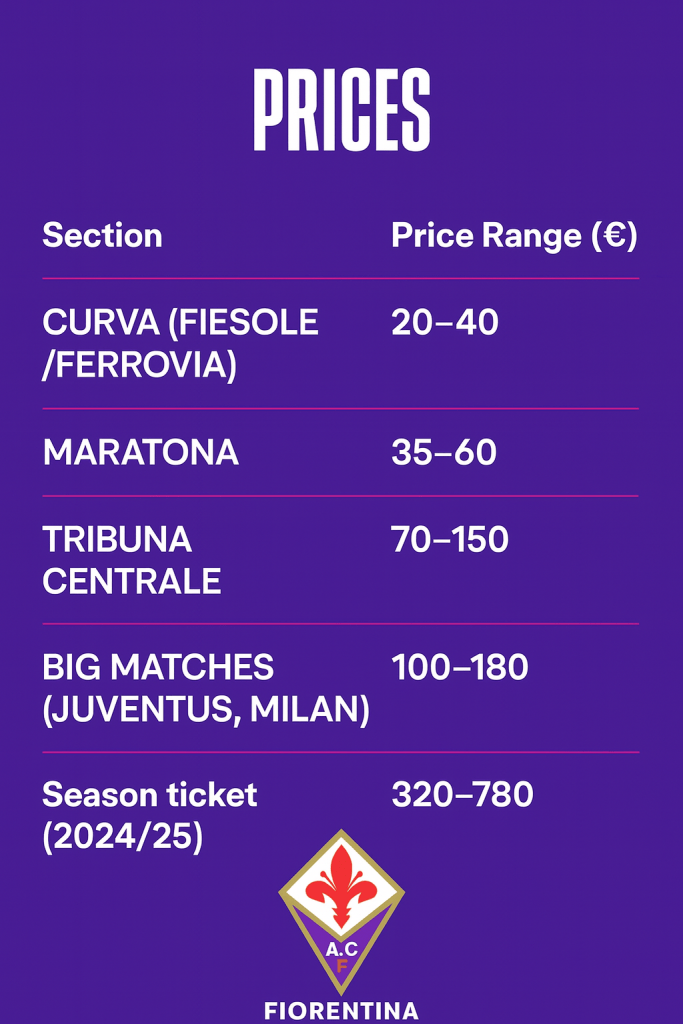Click the A.C letters in the crest
The width and height of the screenshot is (683, 1024).
[342, 949]
